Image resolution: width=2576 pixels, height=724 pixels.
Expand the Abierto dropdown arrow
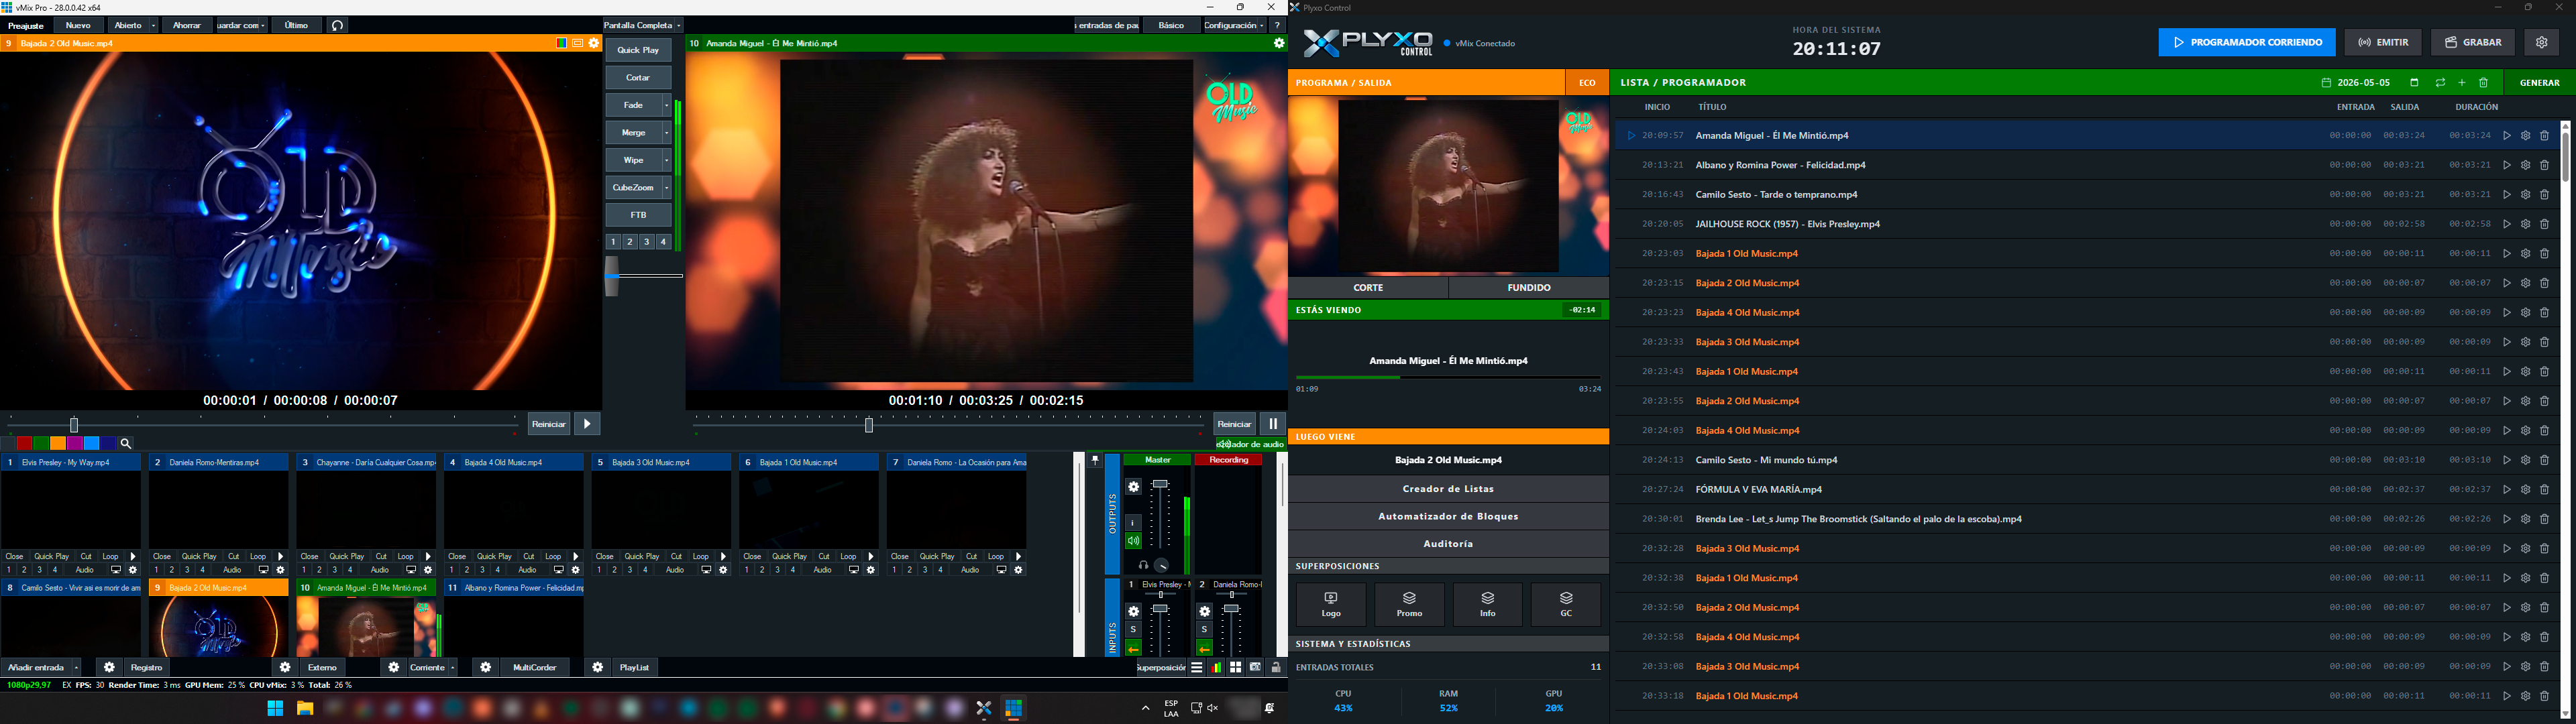[154, 25]
